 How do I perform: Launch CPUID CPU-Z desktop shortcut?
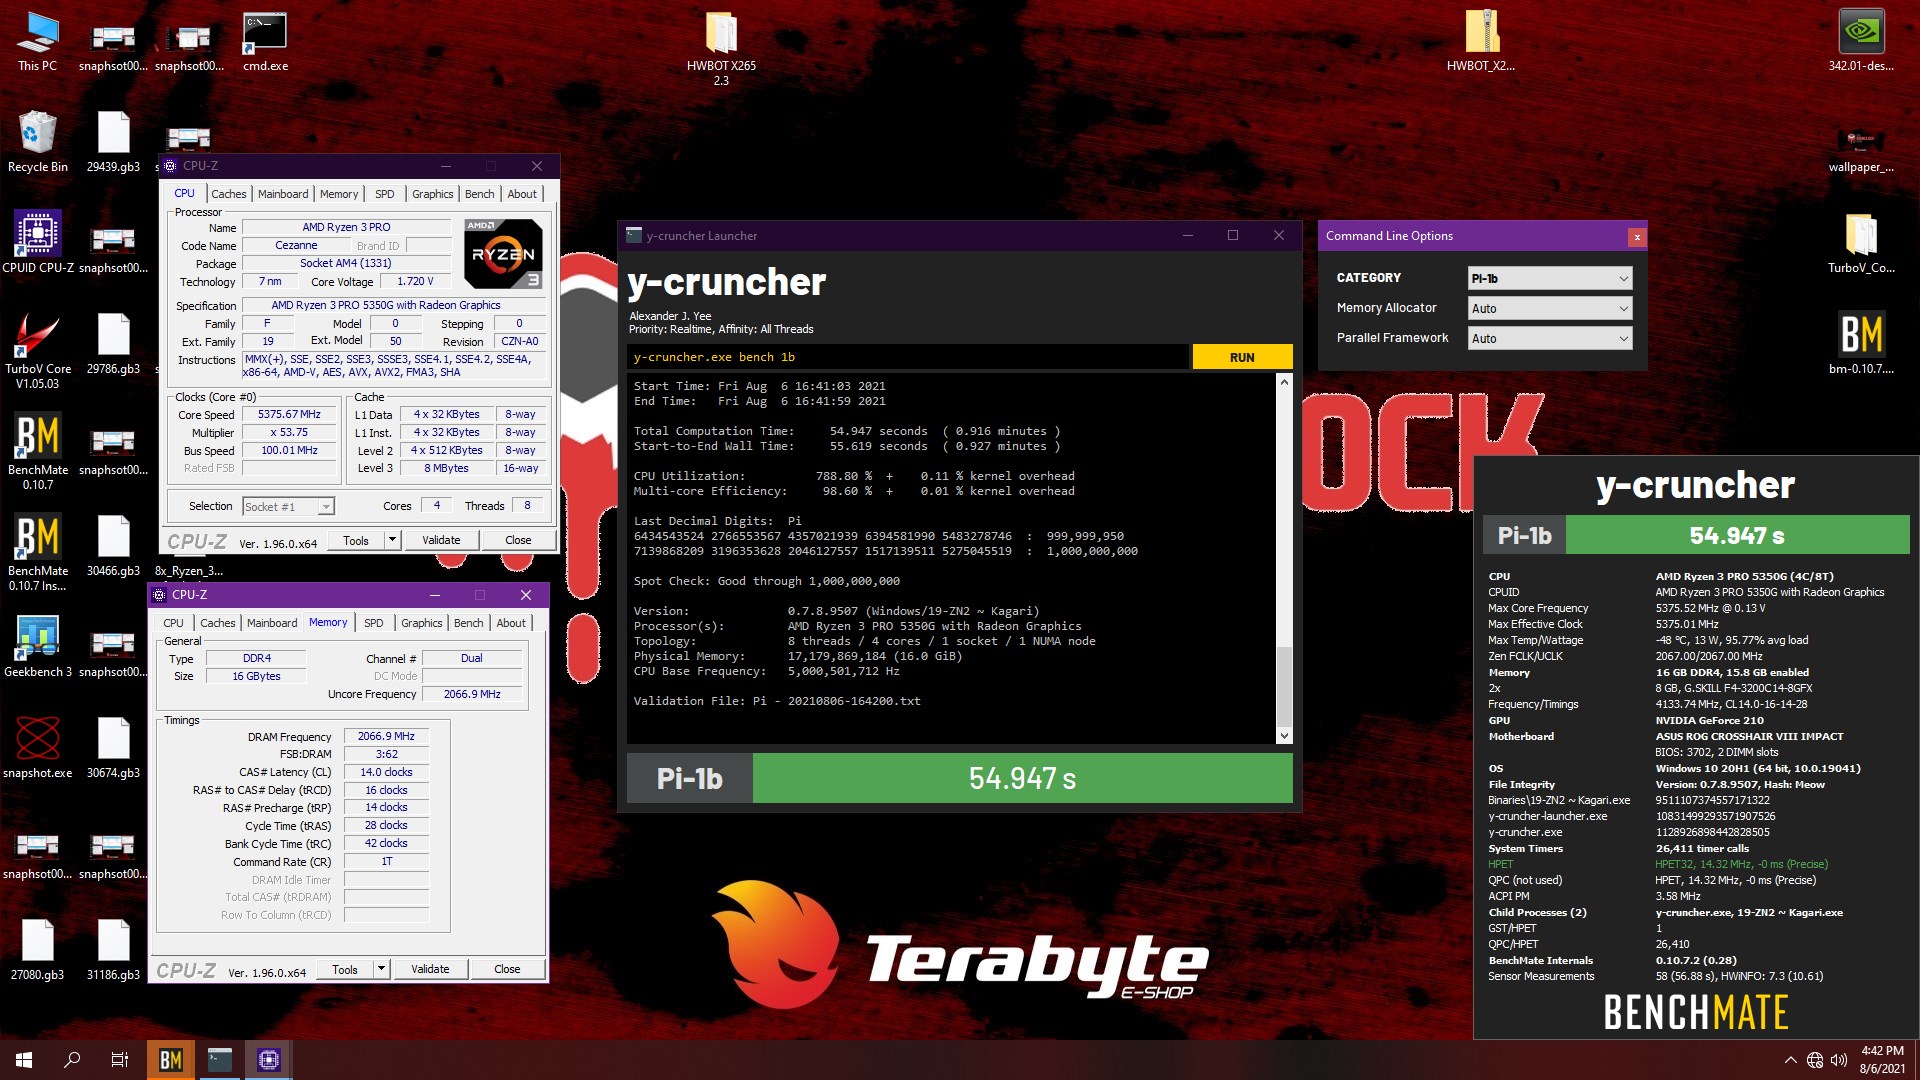coord(38,242)
